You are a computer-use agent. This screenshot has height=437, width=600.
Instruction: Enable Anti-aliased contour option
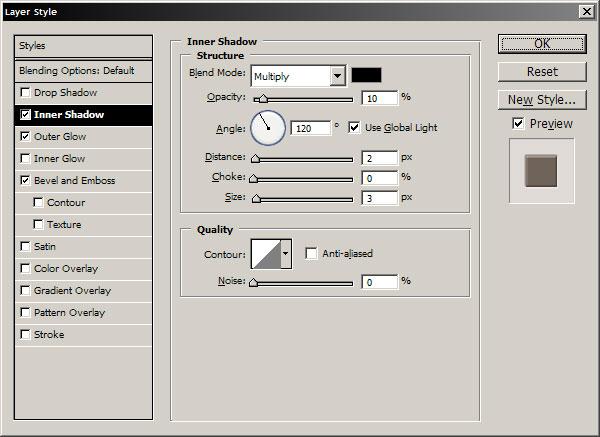click(x=311, y=254)
